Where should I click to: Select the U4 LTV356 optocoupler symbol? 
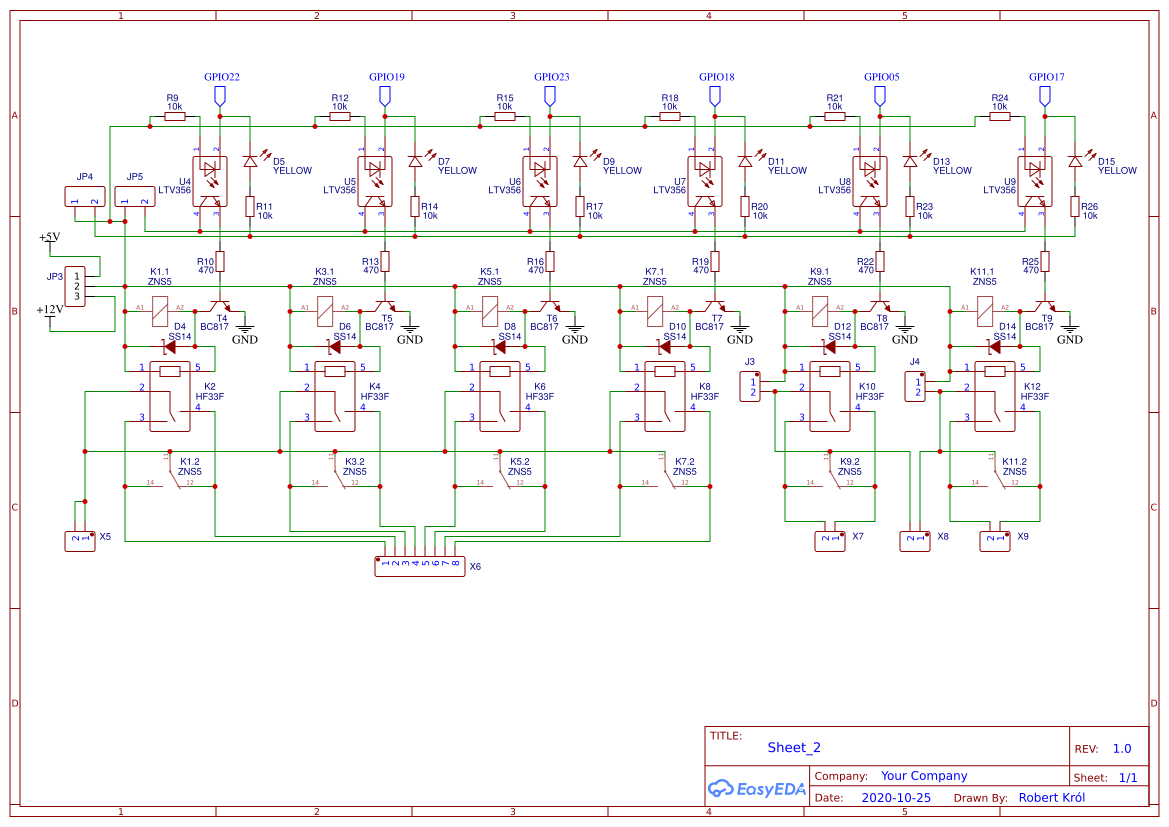coord(209,182)
